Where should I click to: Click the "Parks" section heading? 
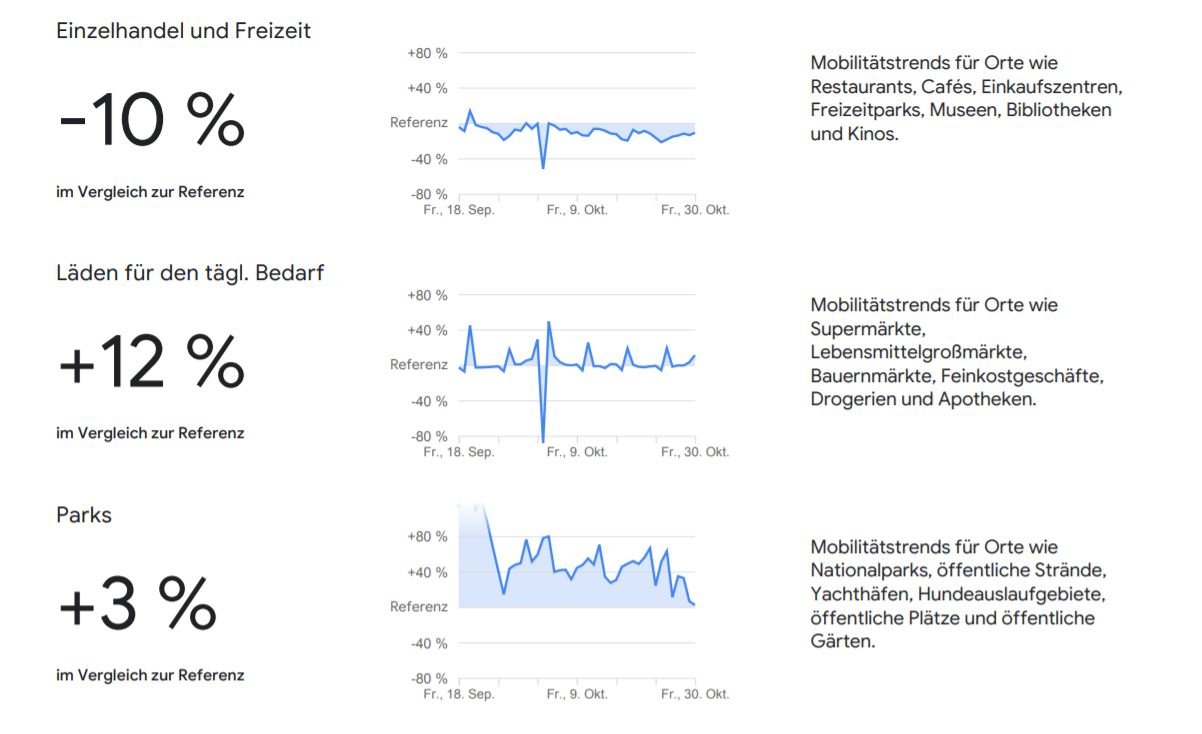pos(84,515)
